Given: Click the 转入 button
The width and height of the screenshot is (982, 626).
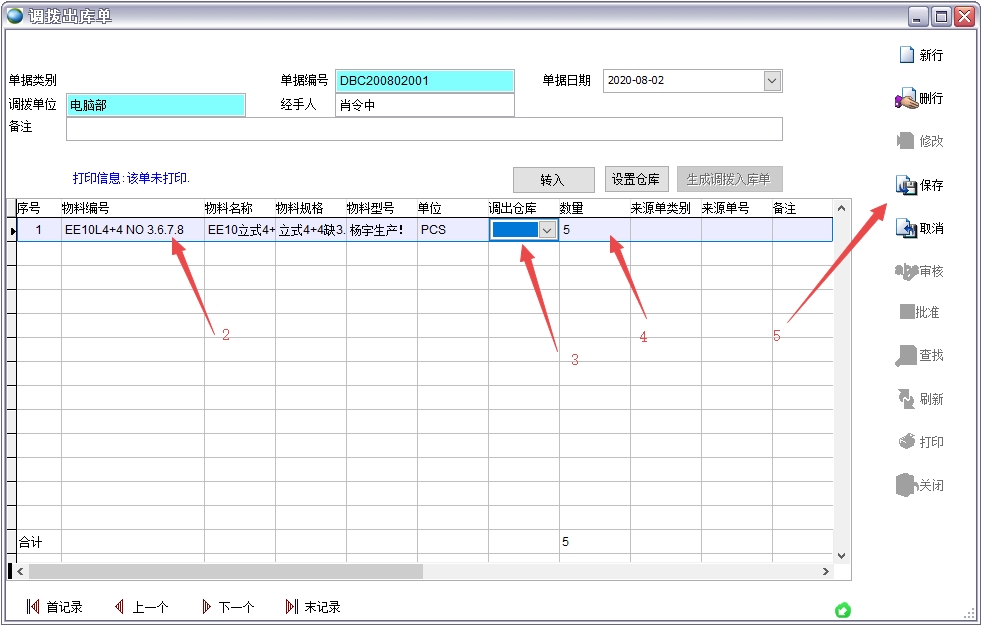Looking at the screenshot, I should [x=553, y=180].
